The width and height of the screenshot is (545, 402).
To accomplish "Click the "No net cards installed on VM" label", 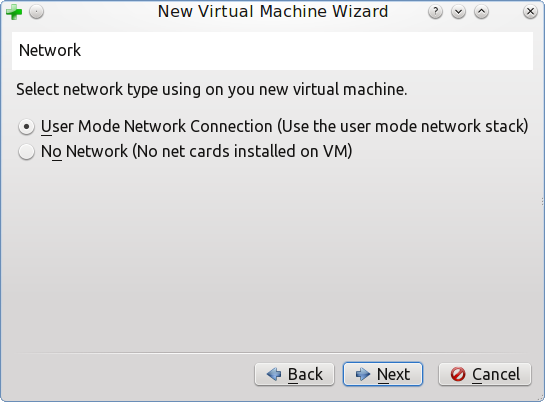I will (242, 151).
